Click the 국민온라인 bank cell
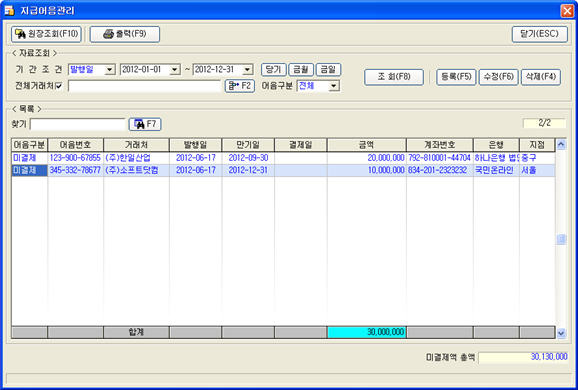Image resolution: width=578 pixels, height=390 pixels. [x=496, y=170]
